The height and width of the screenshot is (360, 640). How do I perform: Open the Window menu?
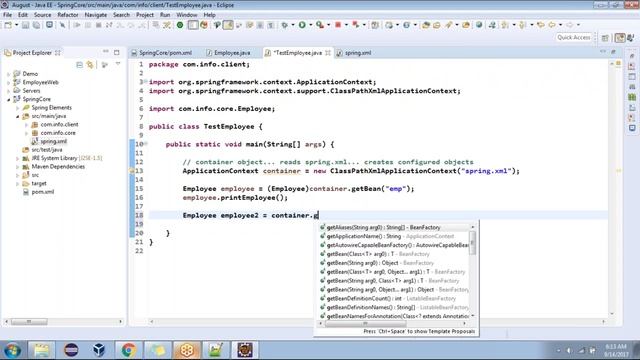[x=187, y=15]
